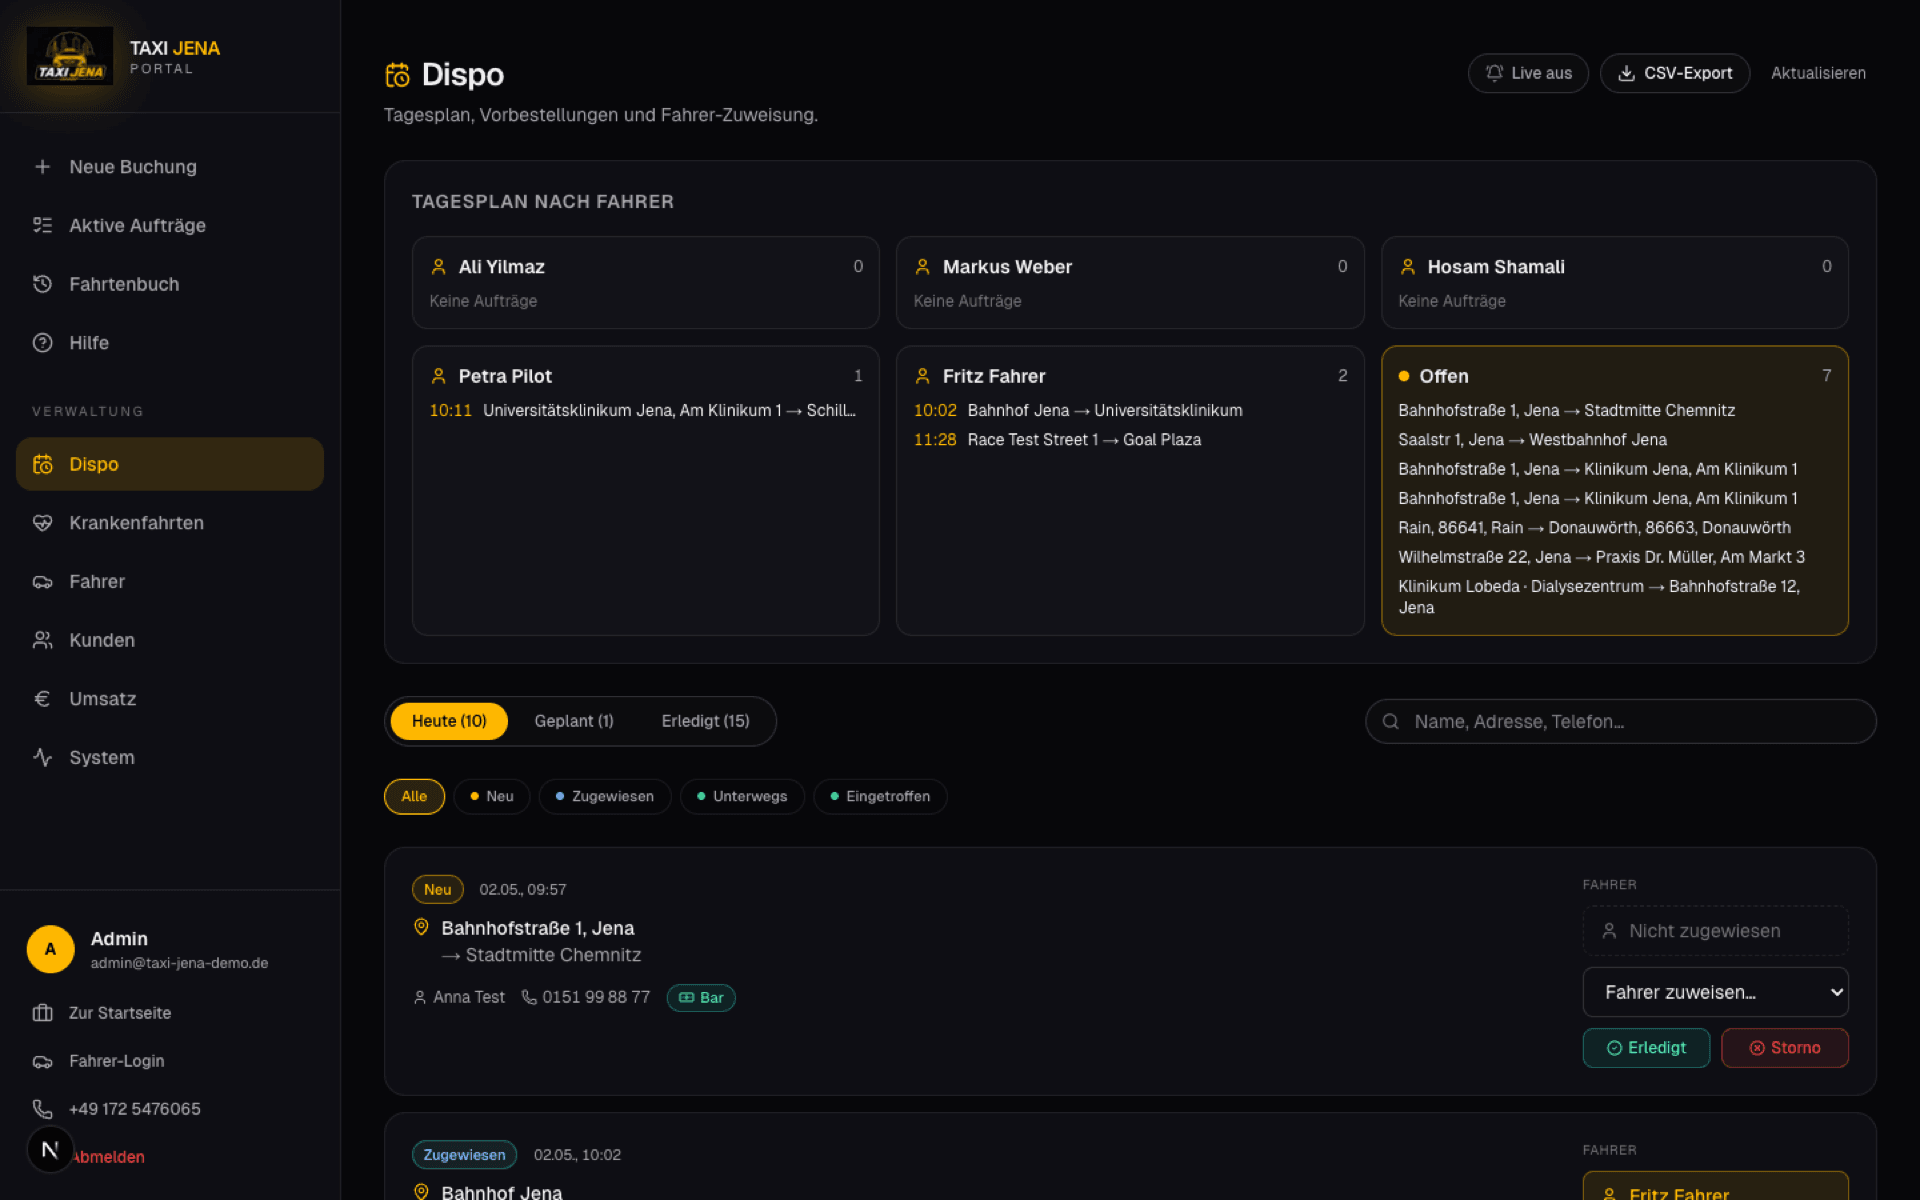This screenshot has height=1200, width=1920.
Task: Open the Fahrer zuweisen dropdown
Action: click(1715, 992)
